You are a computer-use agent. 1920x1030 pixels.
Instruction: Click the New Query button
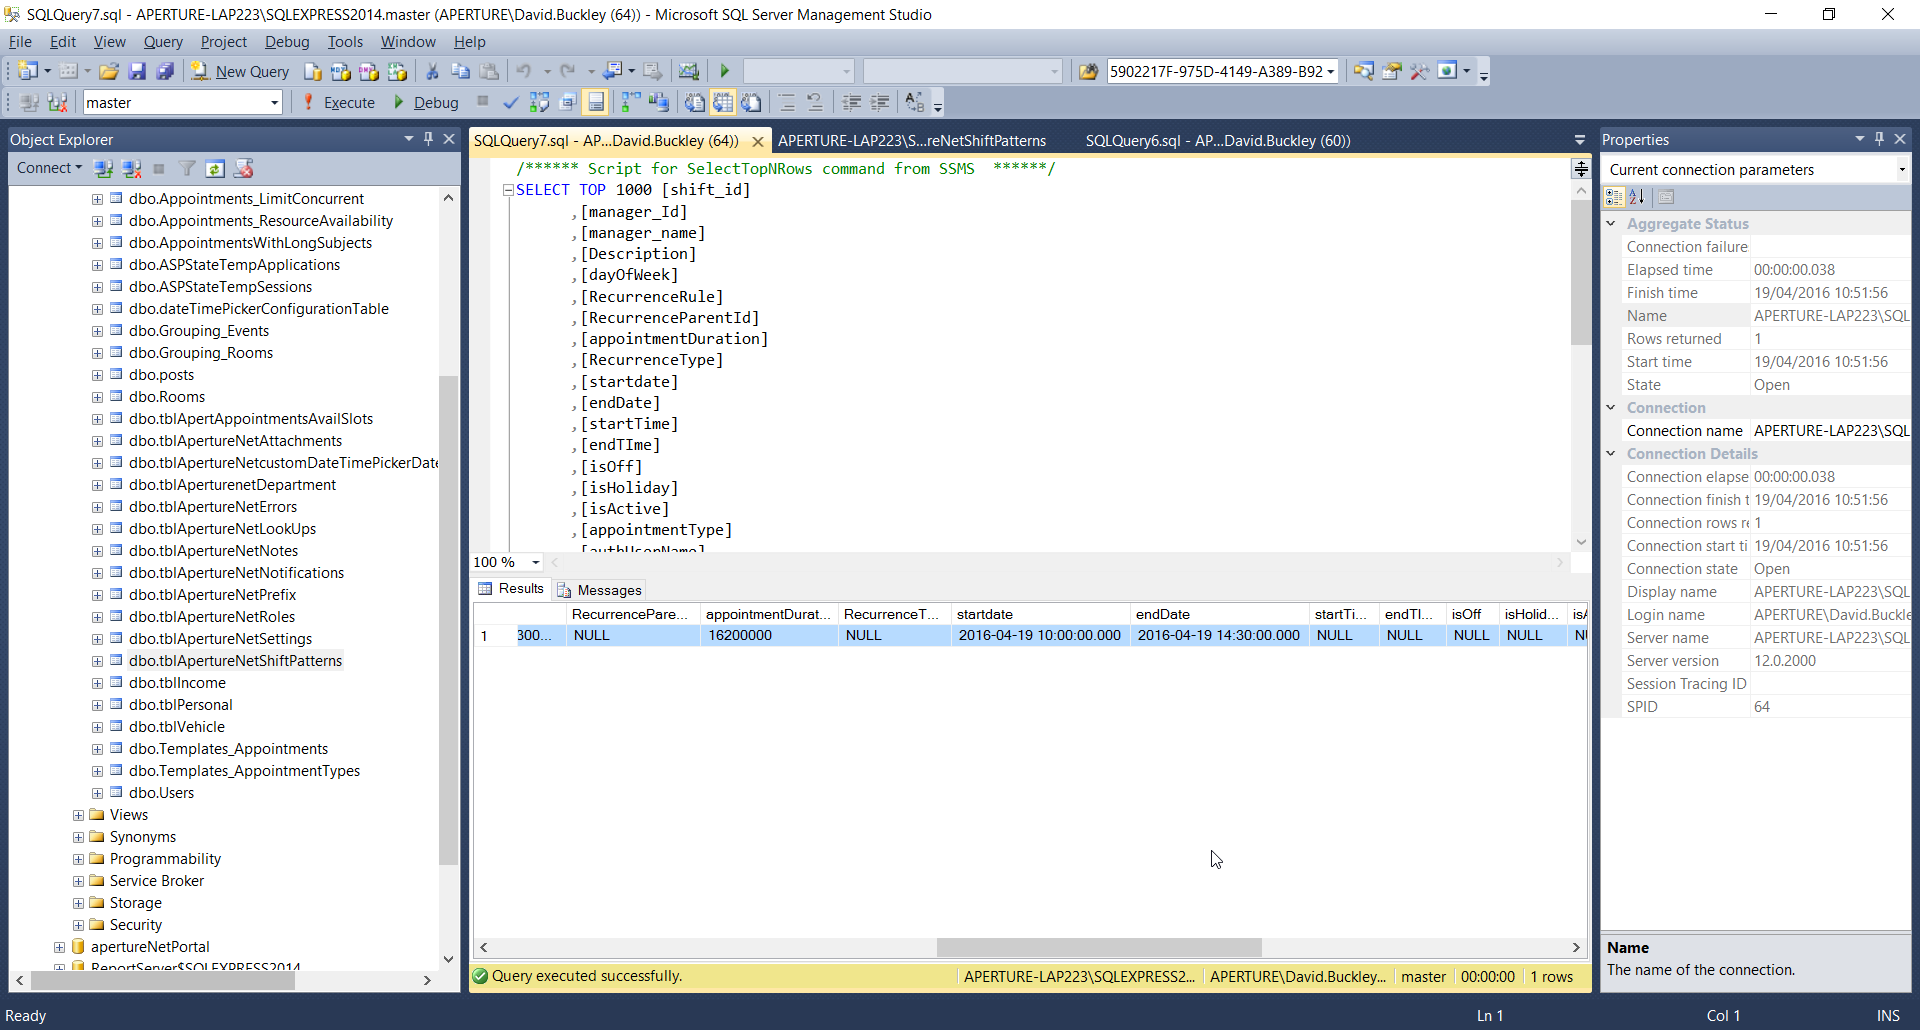pos(240,72)
